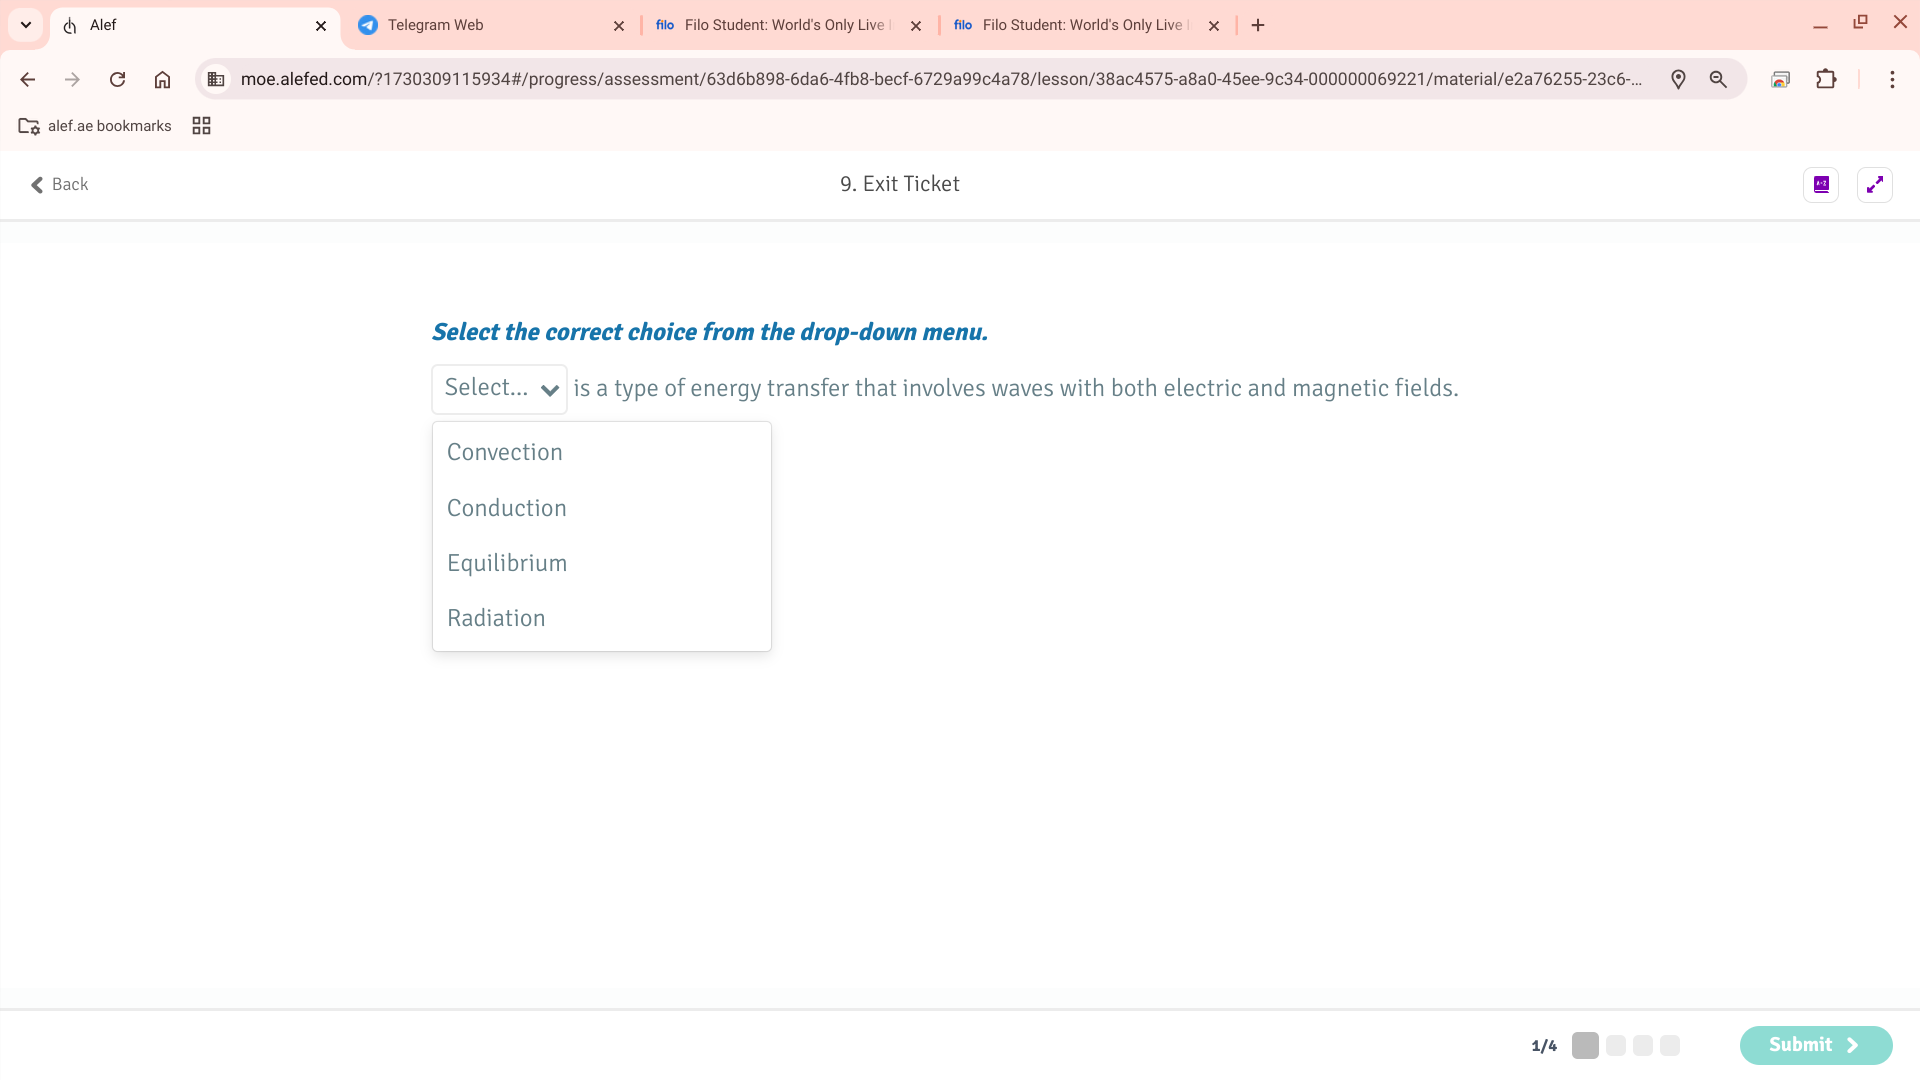
Task: Toggle fullscreen with purple expand icon
Action: [1874, 184]
